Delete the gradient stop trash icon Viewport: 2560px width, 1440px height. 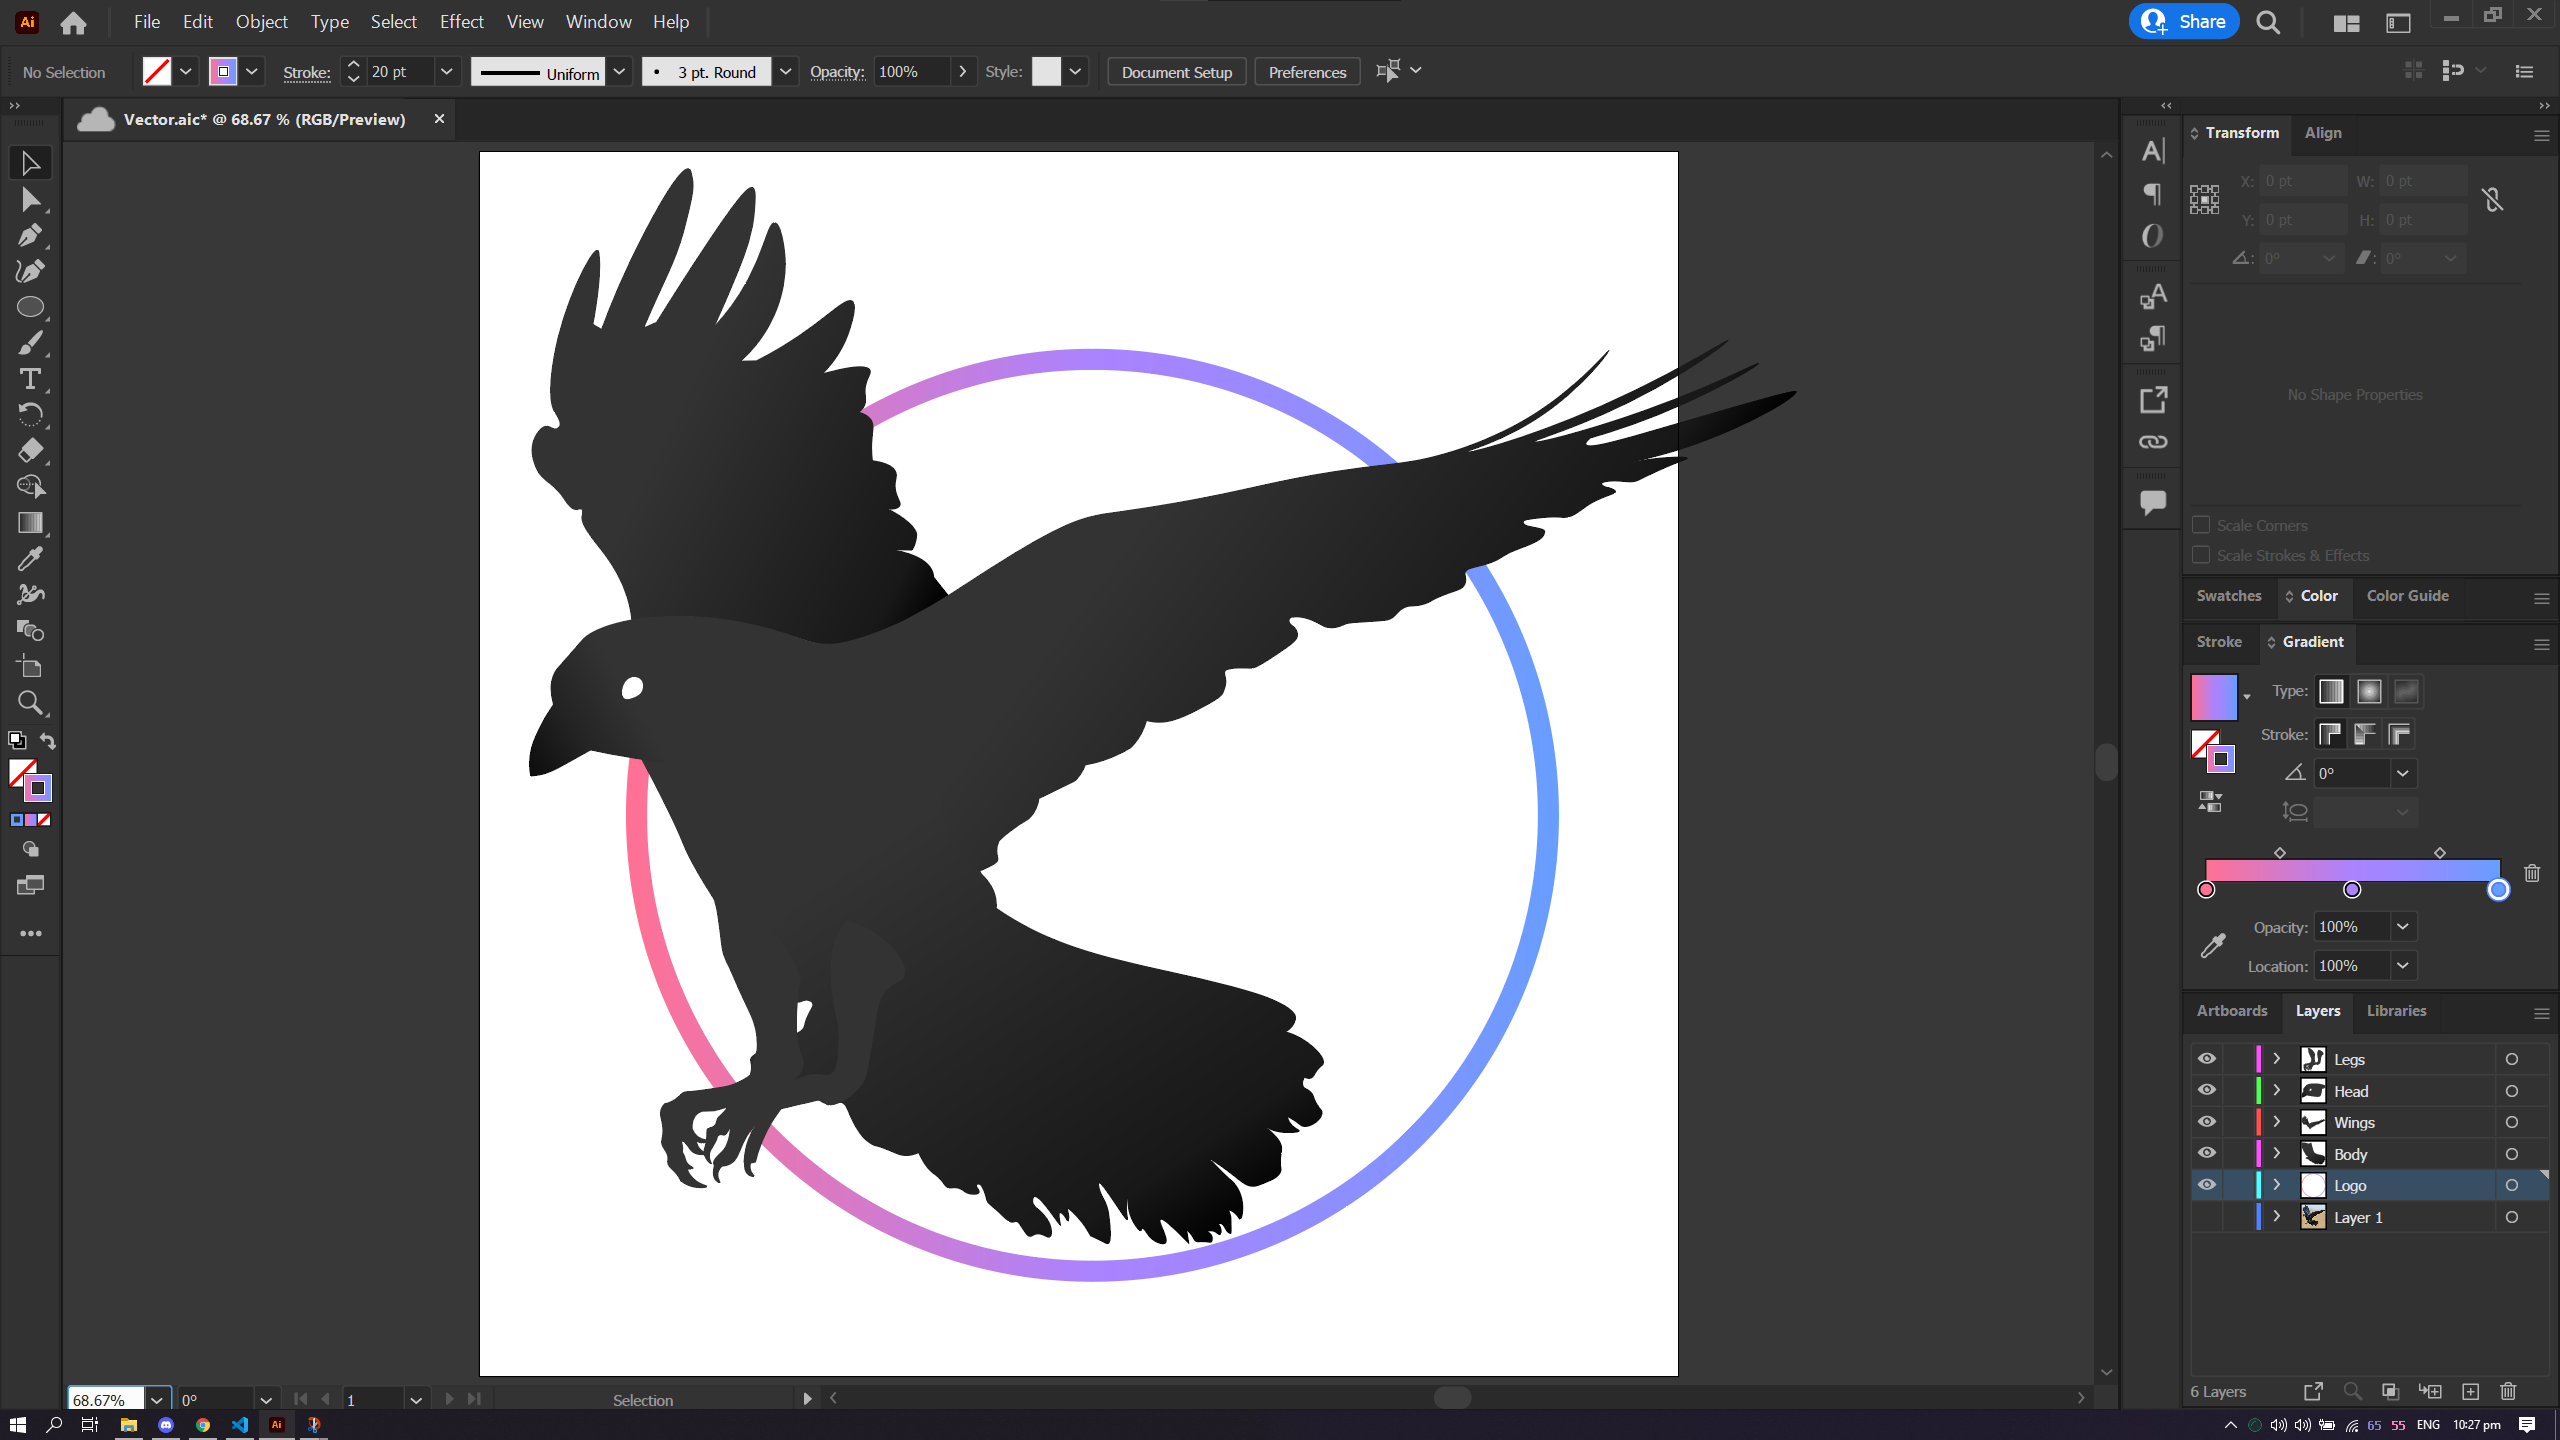pyautogui.click(x=2532, y=873)
